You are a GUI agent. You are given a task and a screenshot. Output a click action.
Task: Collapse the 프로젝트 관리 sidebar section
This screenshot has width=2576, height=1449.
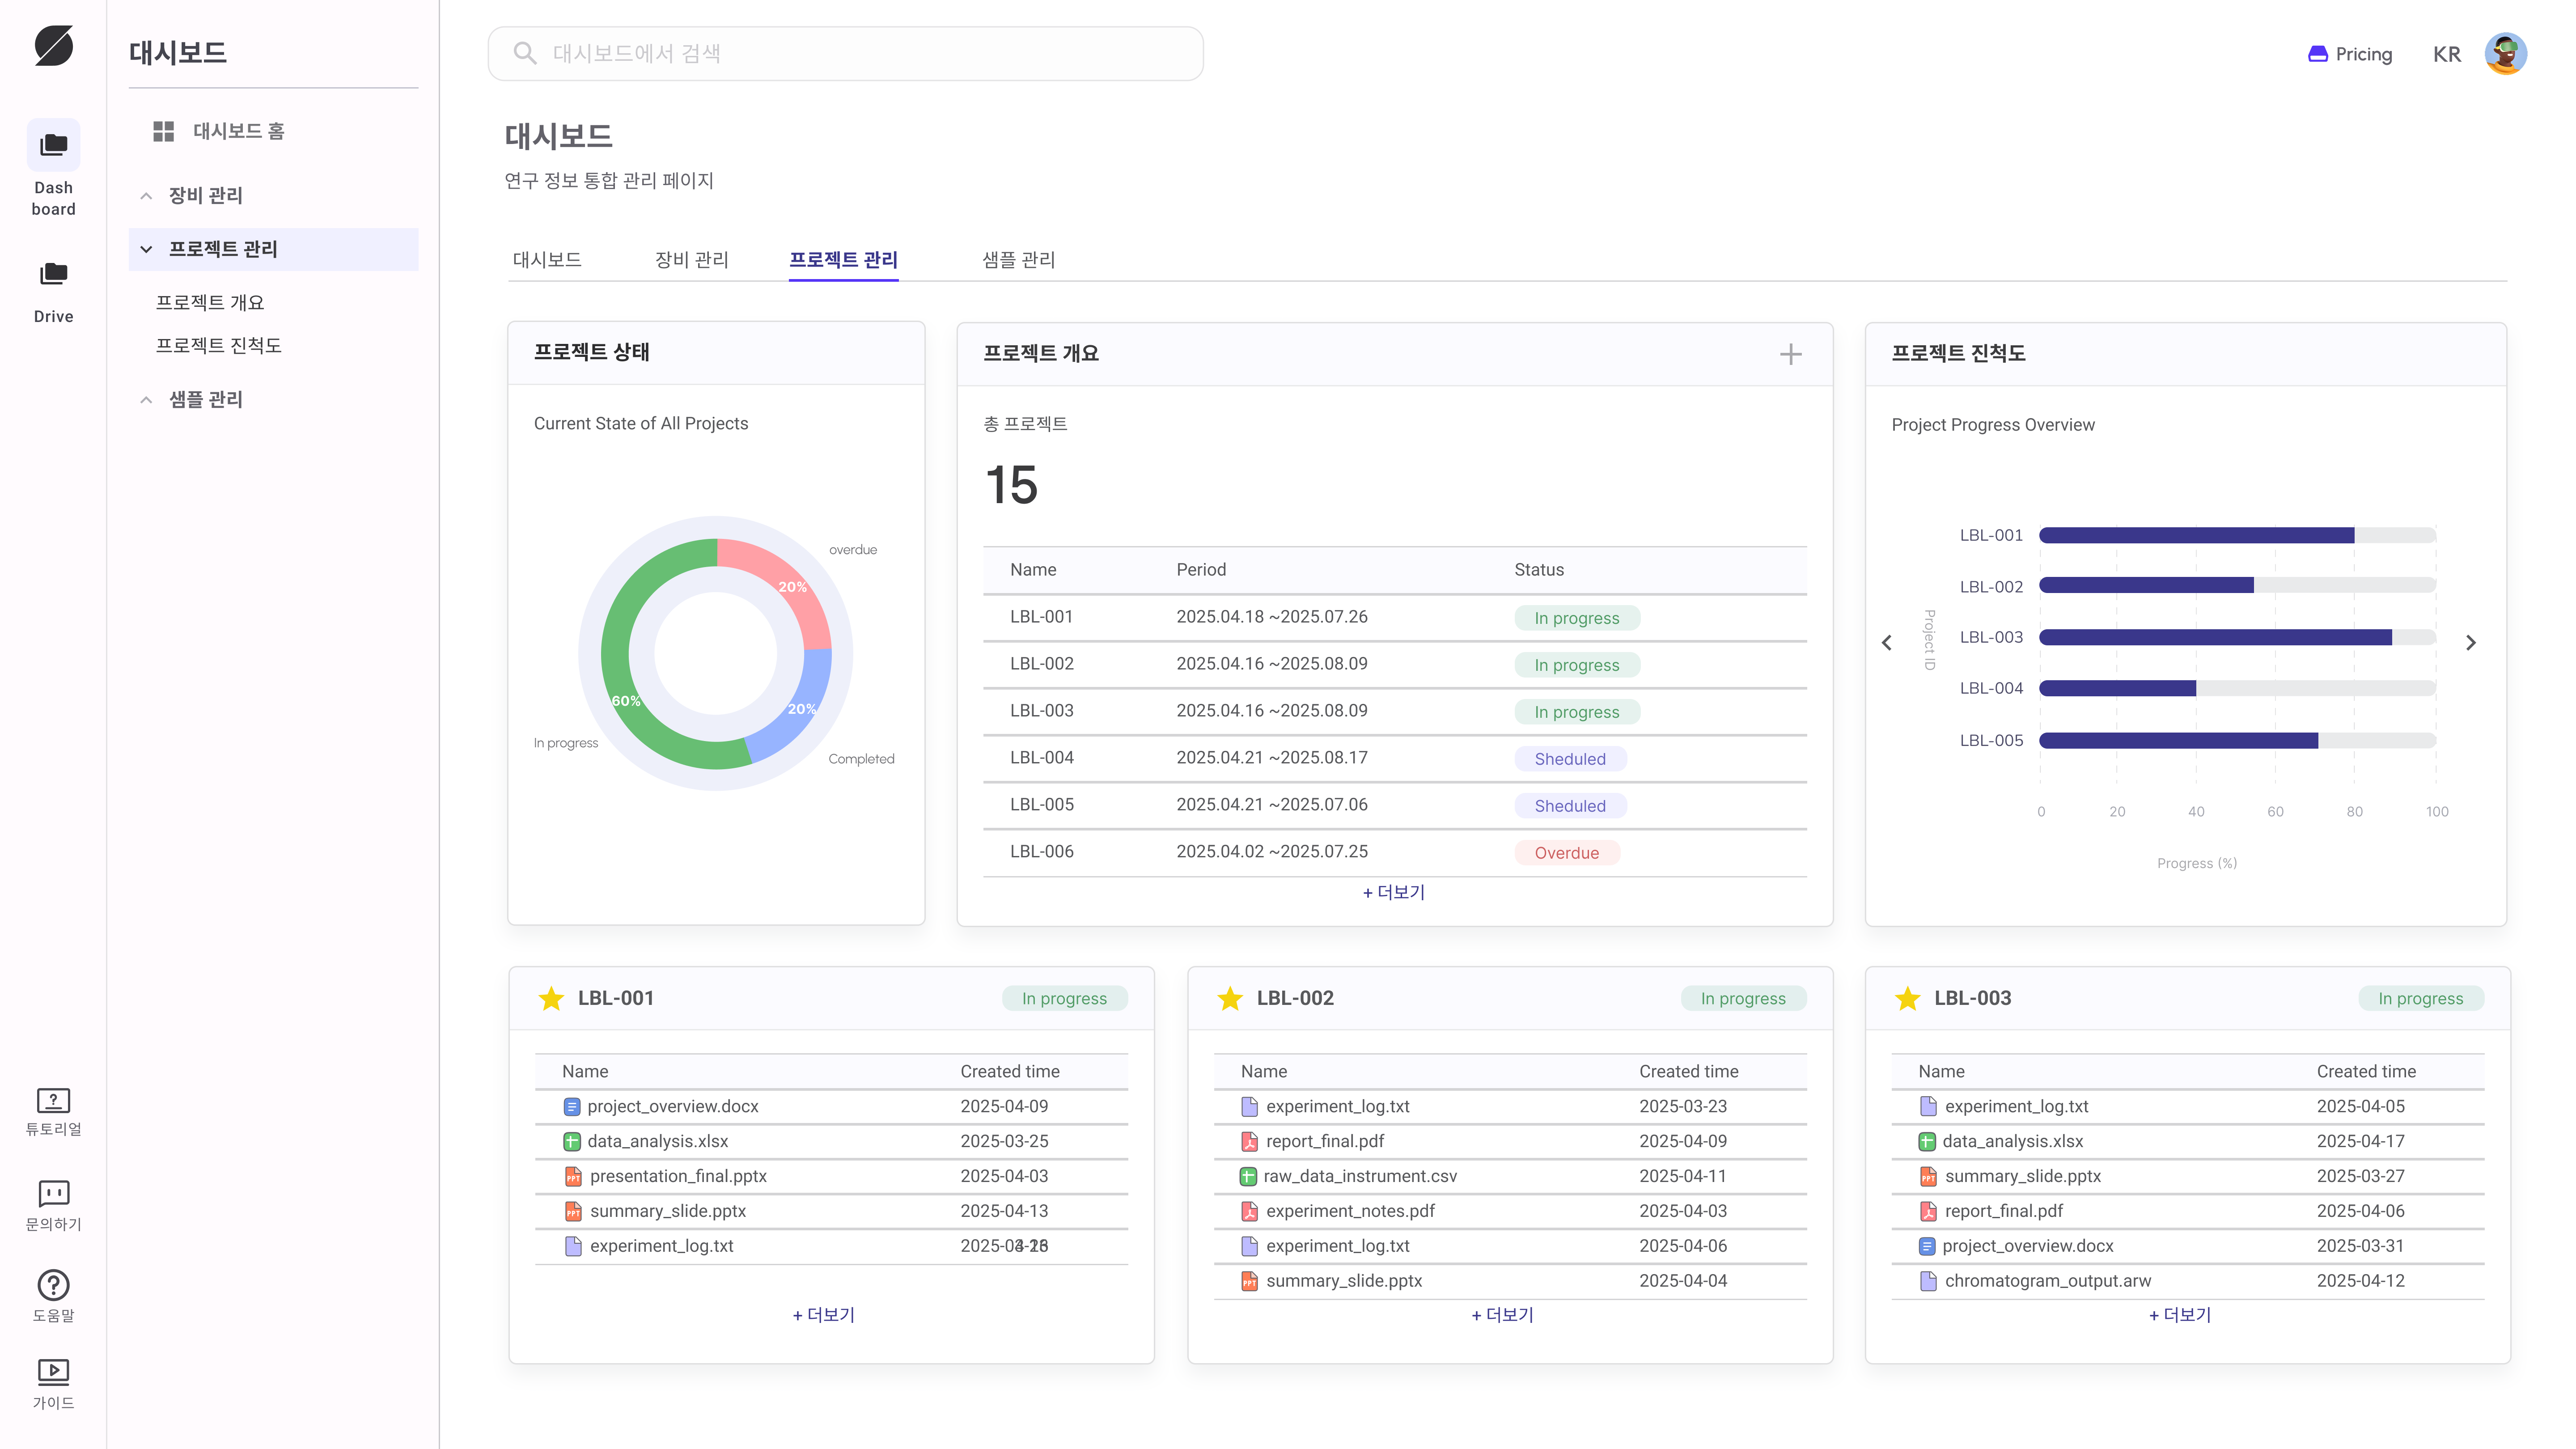(x=146, y=248)
